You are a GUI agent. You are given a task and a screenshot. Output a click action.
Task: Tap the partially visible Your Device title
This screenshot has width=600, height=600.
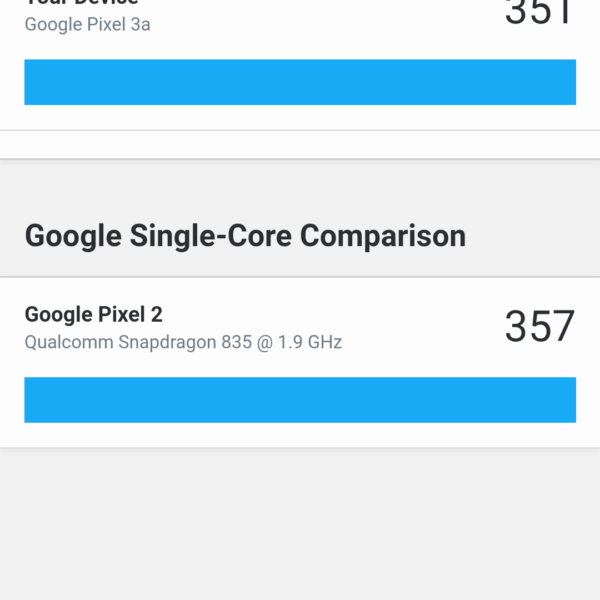(x=80, y=3)
